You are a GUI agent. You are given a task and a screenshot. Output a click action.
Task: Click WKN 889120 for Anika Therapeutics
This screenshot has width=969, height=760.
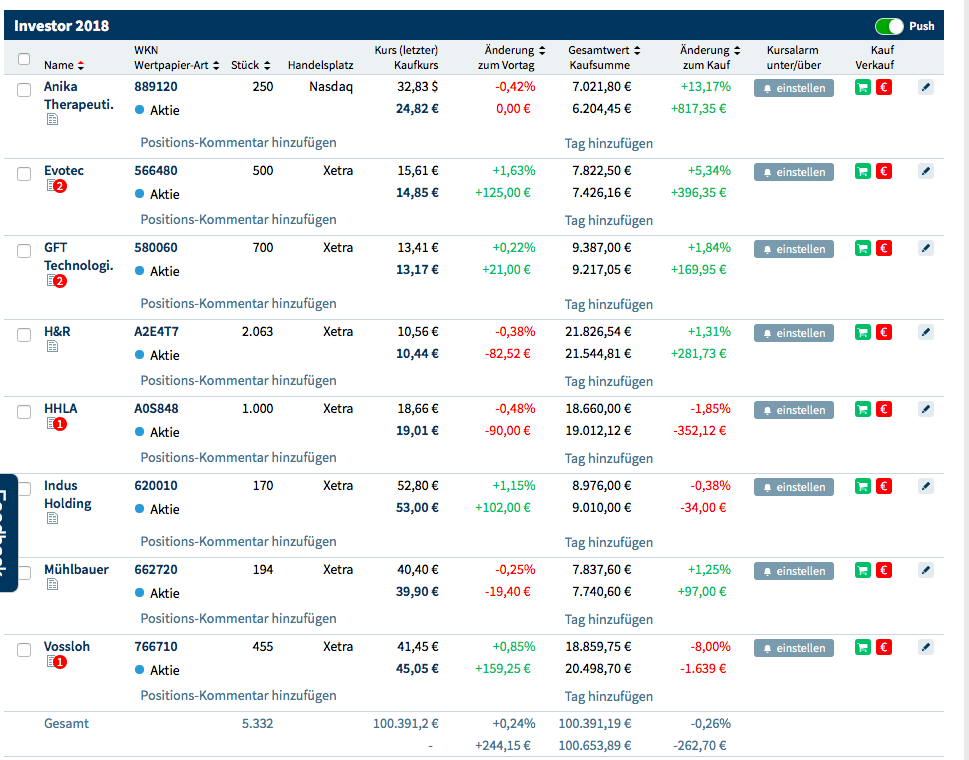(156, 87)
